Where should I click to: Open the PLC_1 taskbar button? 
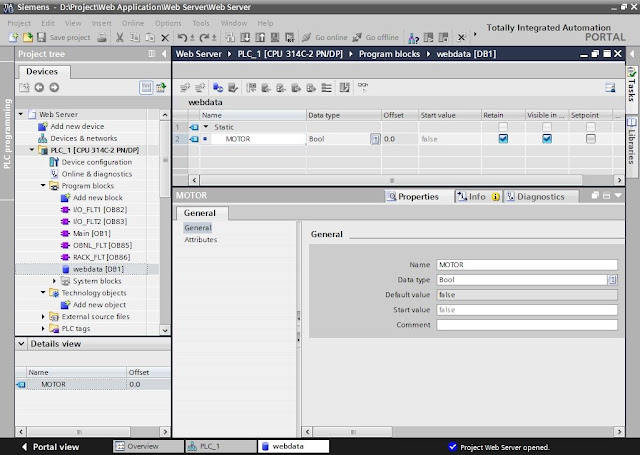click(x=220, y=446)
